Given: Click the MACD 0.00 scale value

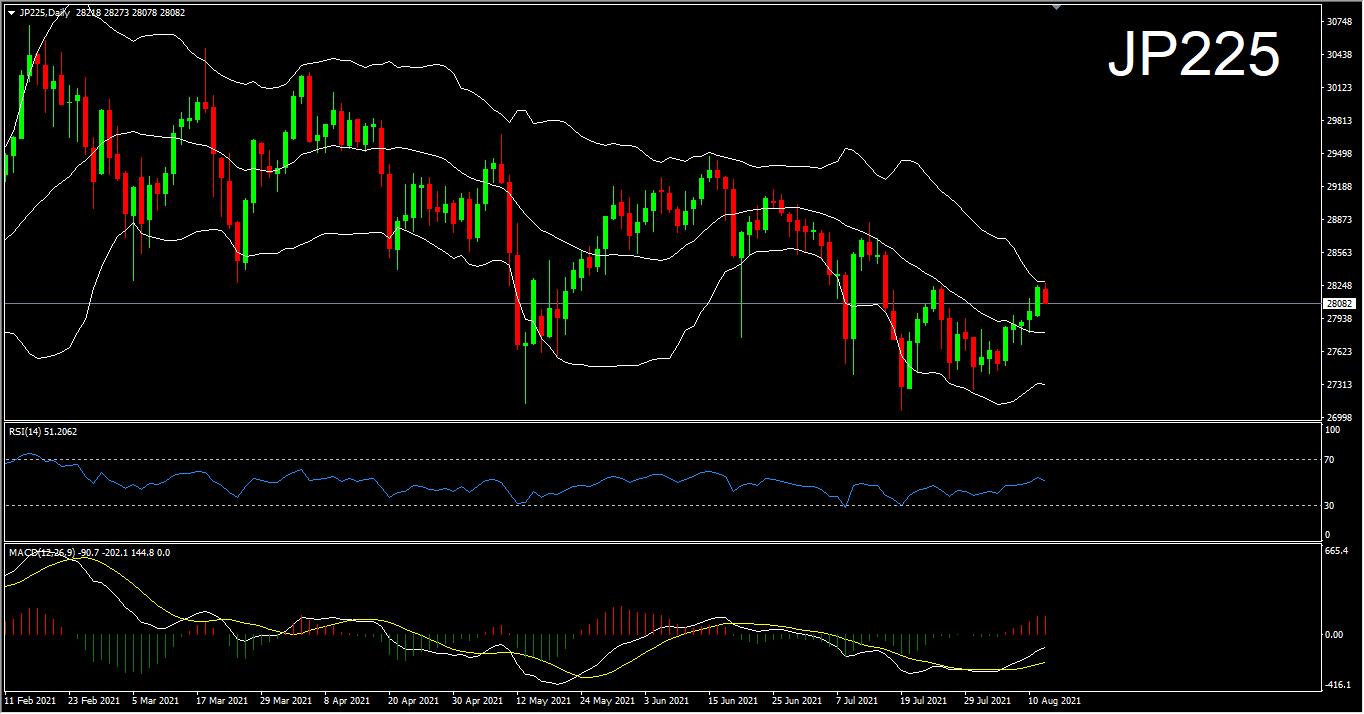Looking at the screenshot, I should click(x=1333, y=635).
